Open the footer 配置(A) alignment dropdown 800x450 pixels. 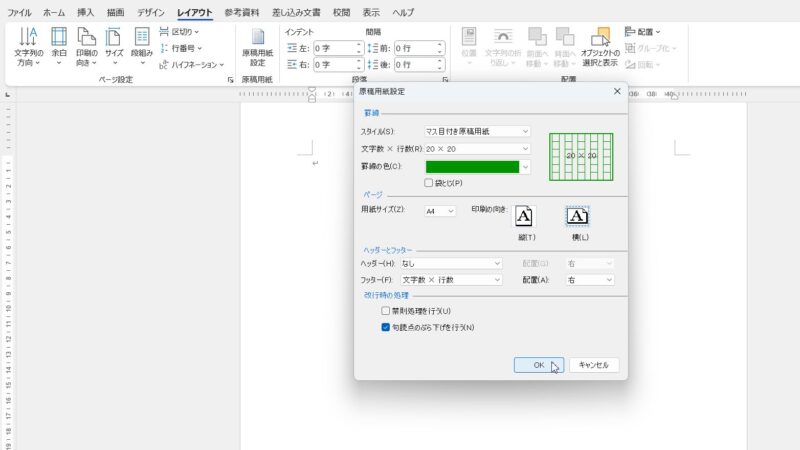(x=590, y=280)
